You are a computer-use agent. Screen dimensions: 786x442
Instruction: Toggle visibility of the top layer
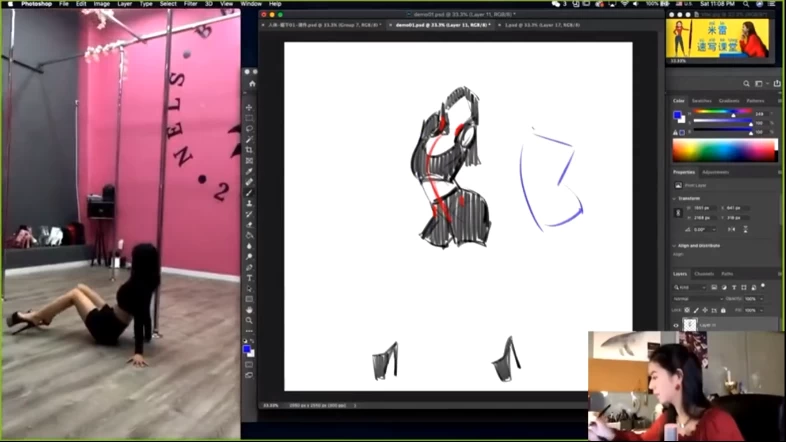[x=676, y=324]
